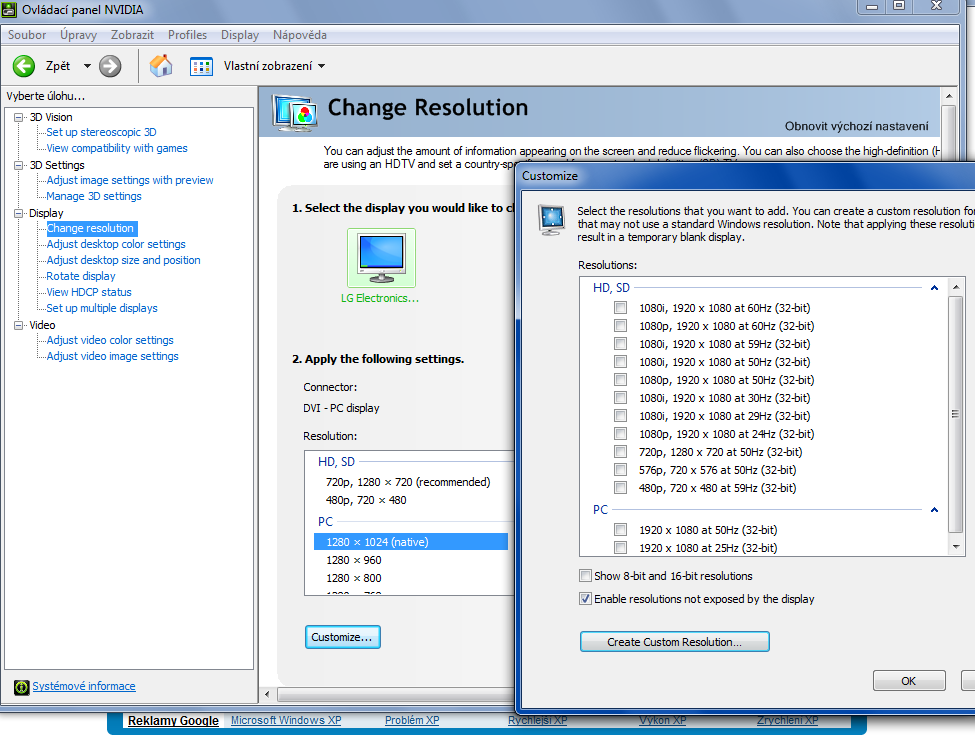Open the Úpravy menu

point(78,35)
